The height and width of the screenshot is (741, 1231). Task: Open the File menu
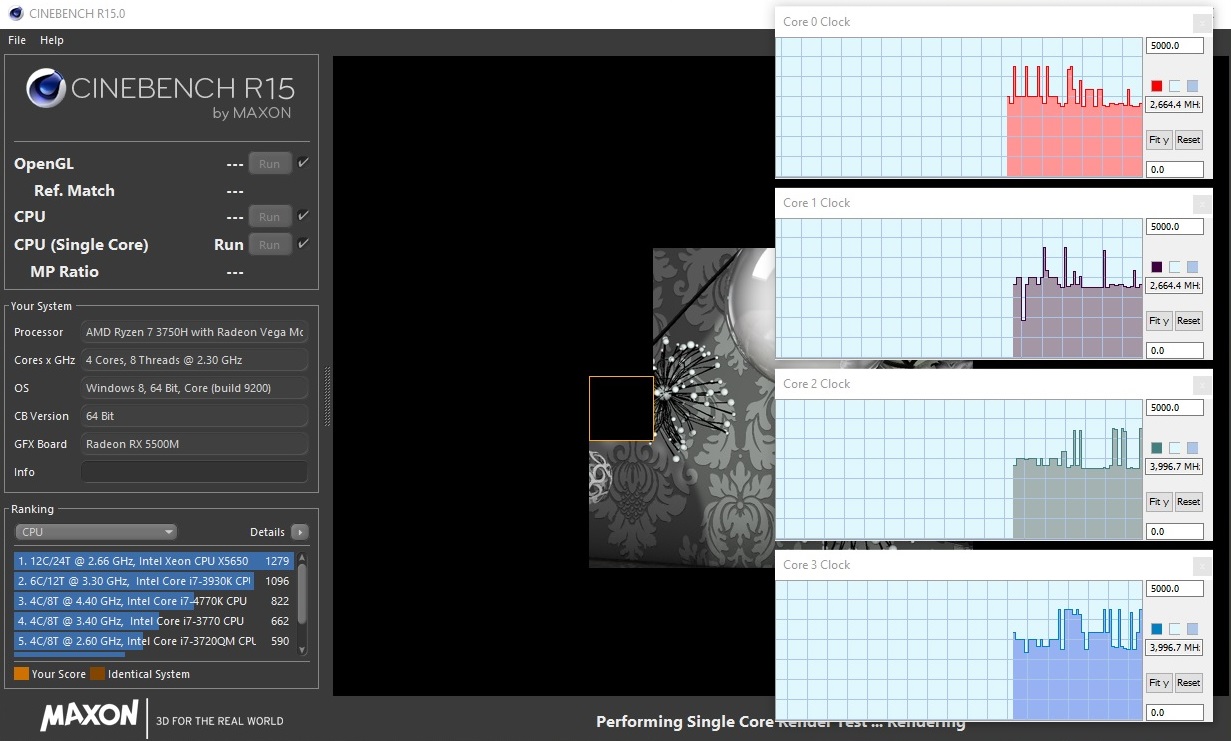click(x=17, y=40)
